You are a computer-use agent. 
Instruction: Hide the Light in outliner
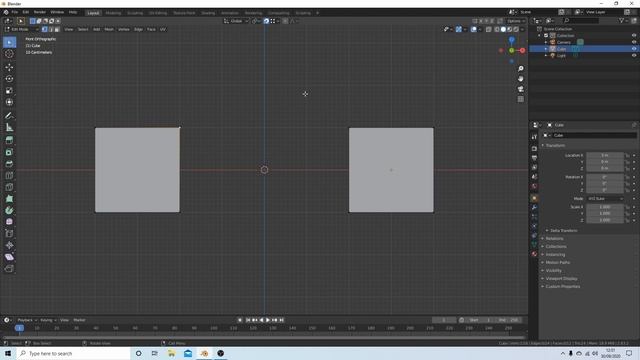click(x=634, y=55)
